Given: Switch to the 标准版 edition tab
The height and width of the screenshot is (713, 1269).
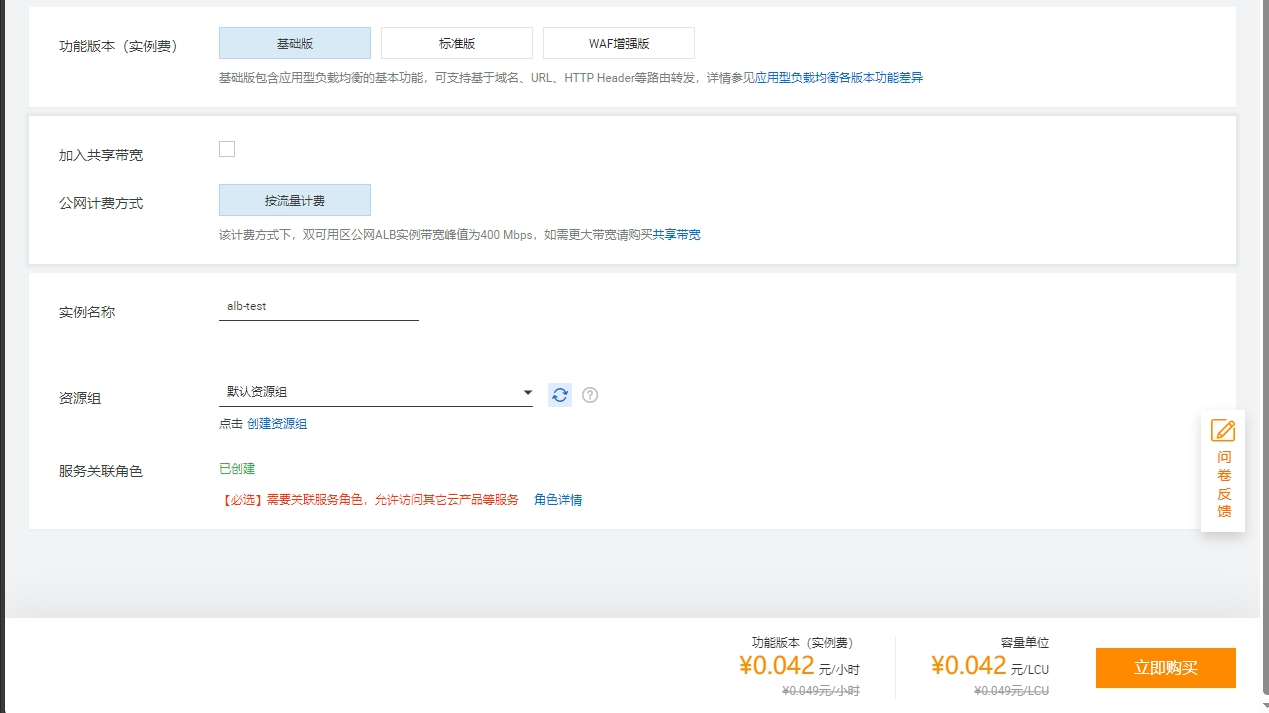Looking at the screenshot, I should click(x=456, y=42).
